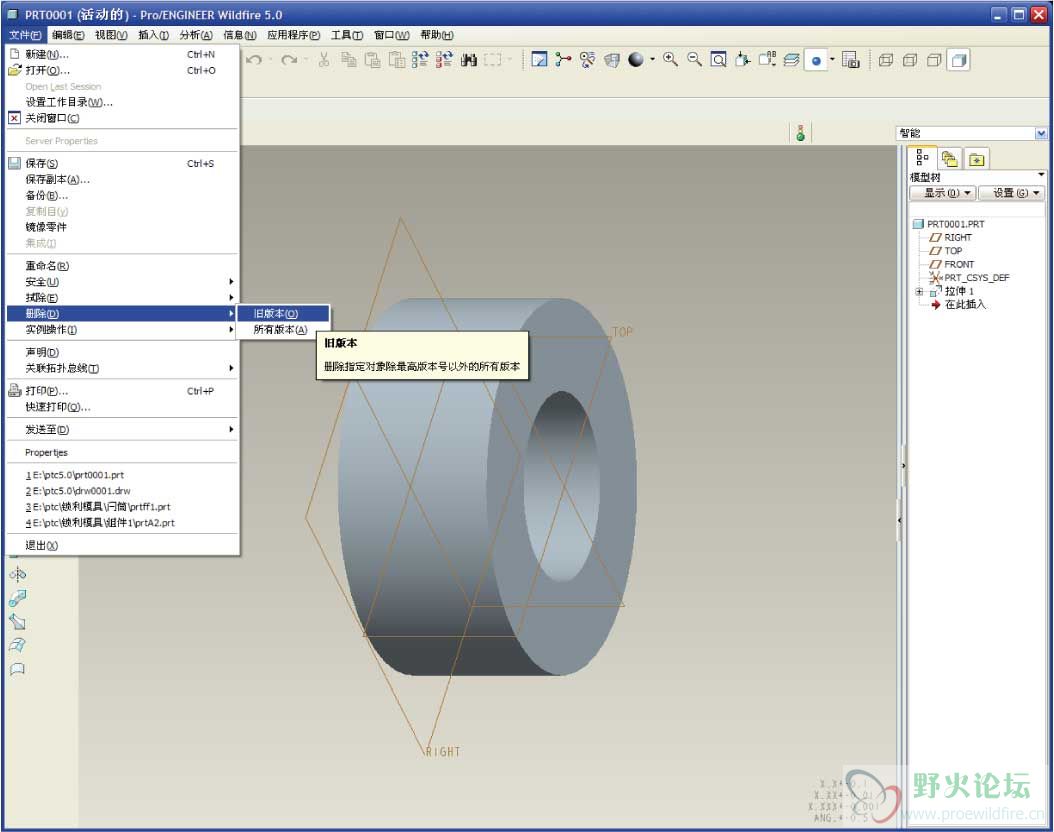Click the Redo toolbar icon
1054x832 pixels.
(289, 60)
